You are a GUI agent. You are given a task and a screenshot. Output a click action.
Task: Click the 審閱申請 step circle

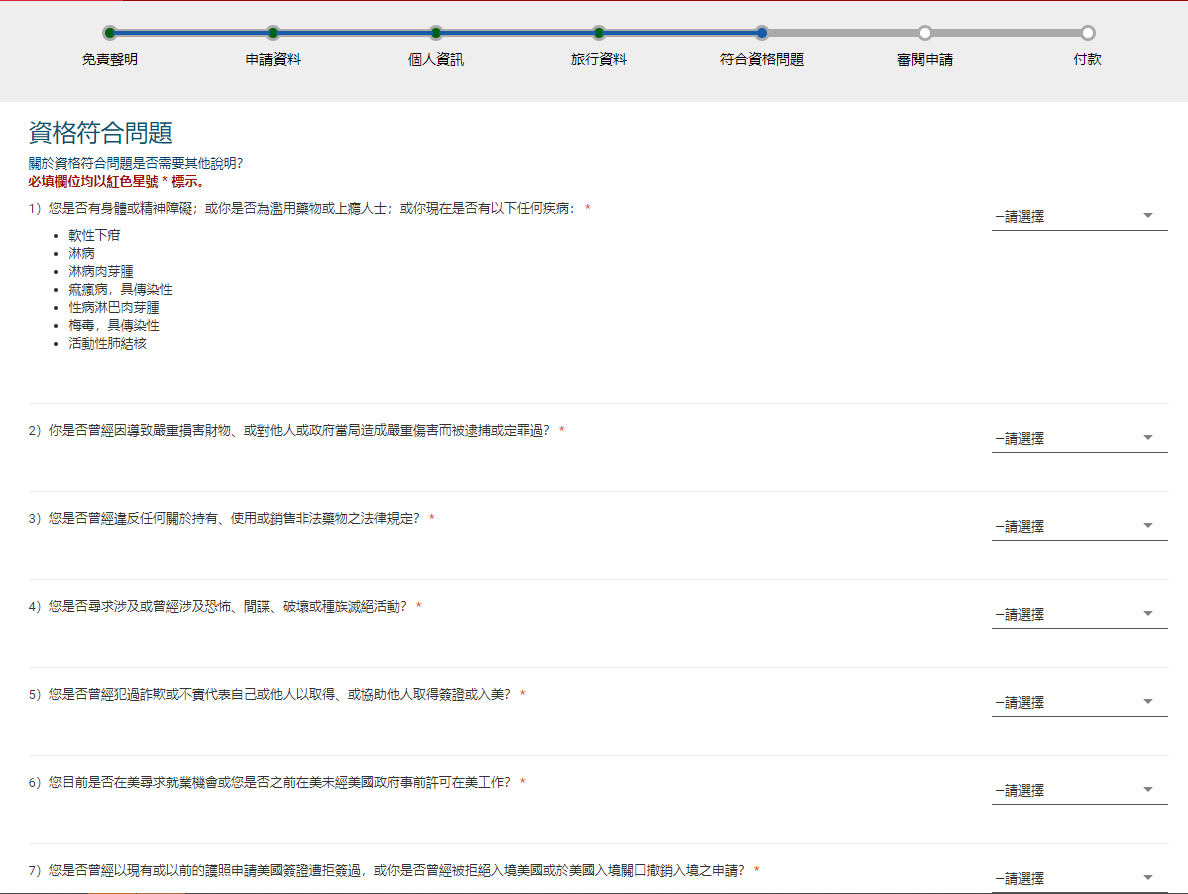click(x=925, y=33)
